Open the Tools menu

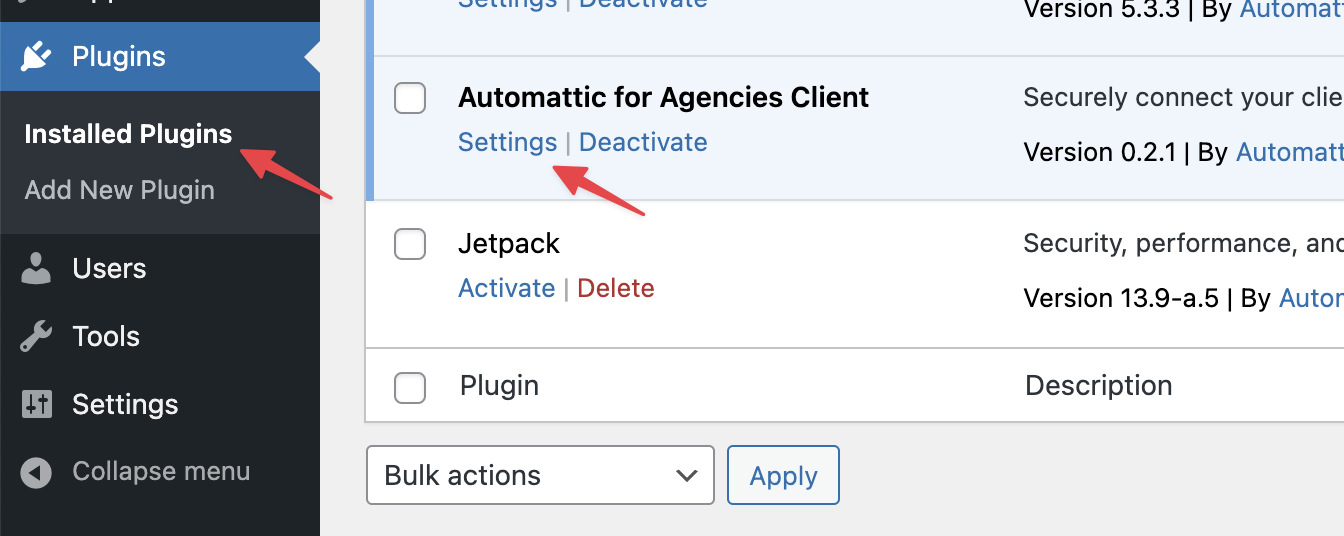point(106,337)
